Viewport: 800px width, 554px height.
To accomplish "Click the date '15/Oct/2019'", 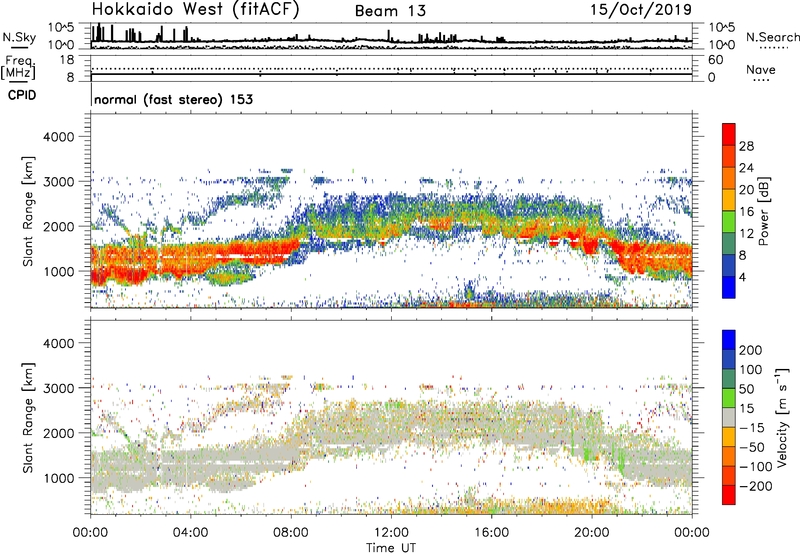I will (x=641, y=10).
